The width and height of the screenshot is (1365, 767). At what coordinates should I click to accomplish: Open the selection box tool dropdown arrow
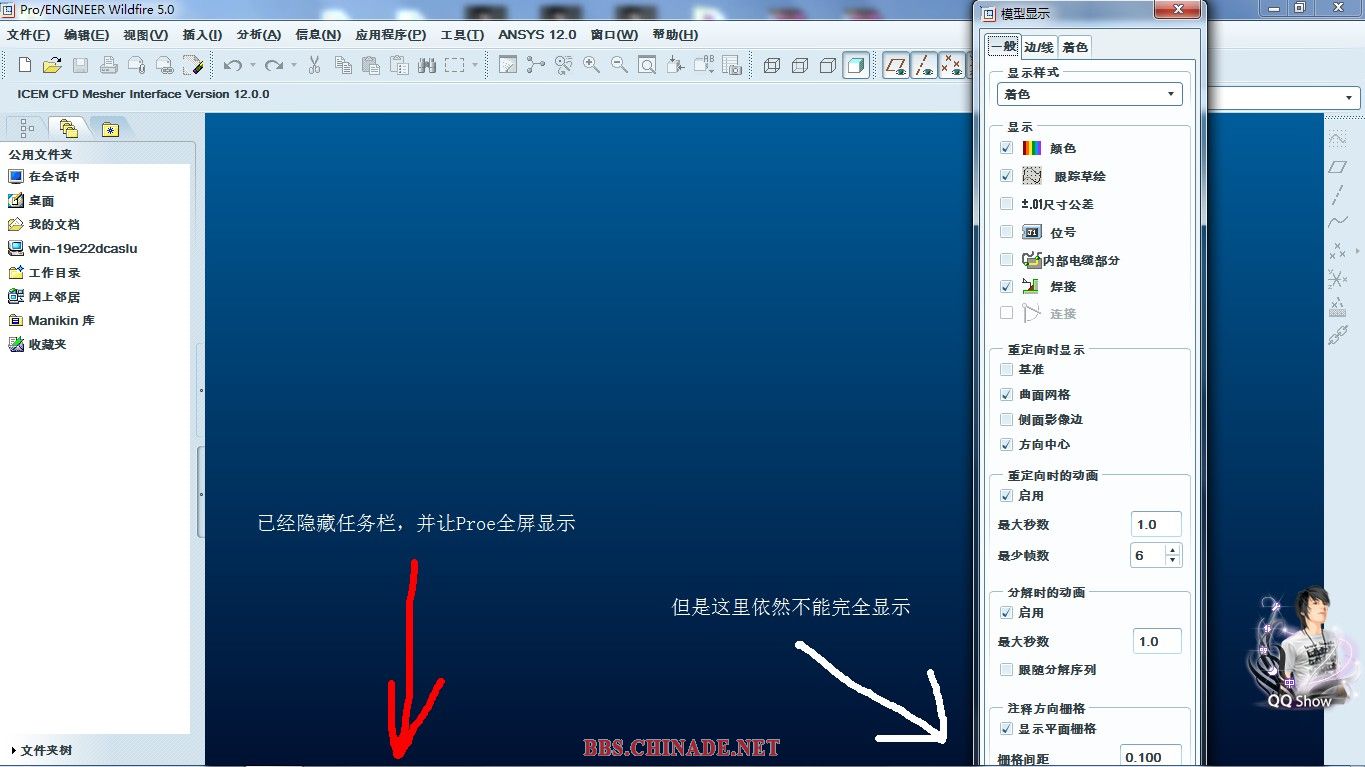click(475, 65)
